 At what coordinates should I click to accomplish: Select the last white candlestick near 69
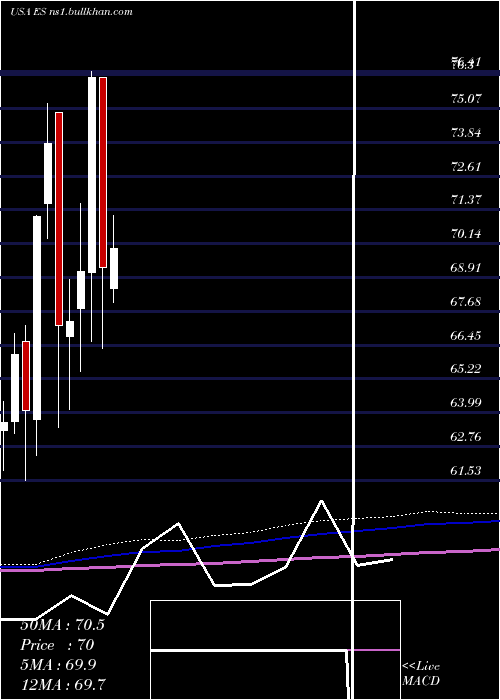click(114, 269)
